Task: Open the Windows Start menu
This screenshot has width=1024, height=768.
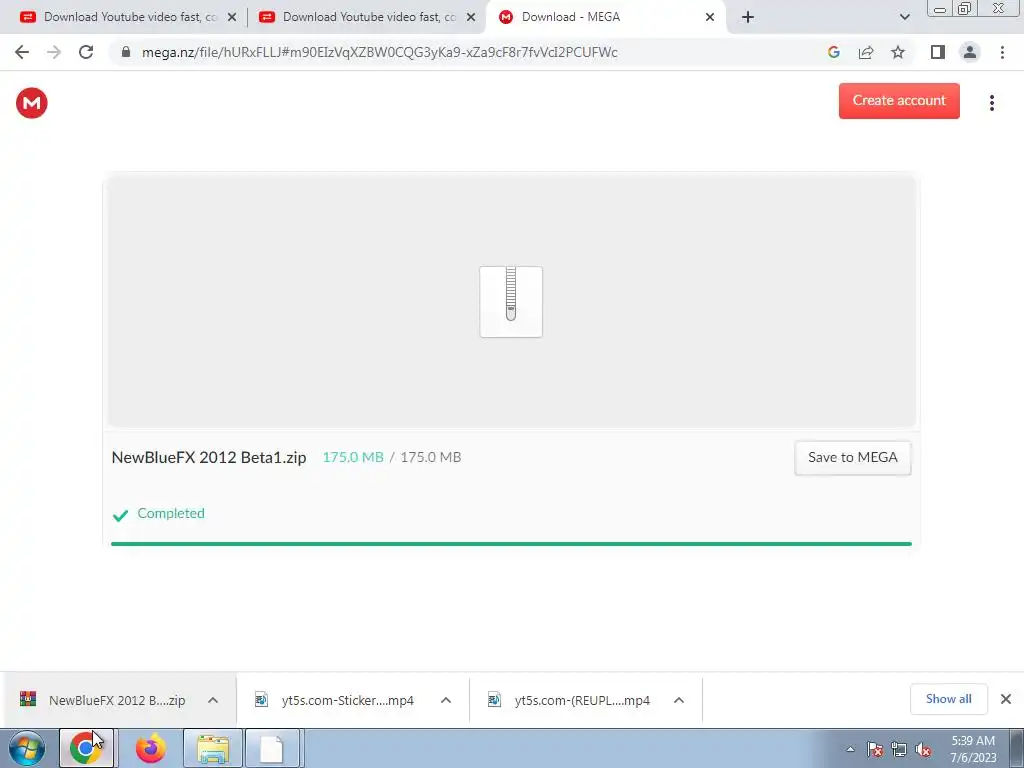Action: (x=27, y=748)
